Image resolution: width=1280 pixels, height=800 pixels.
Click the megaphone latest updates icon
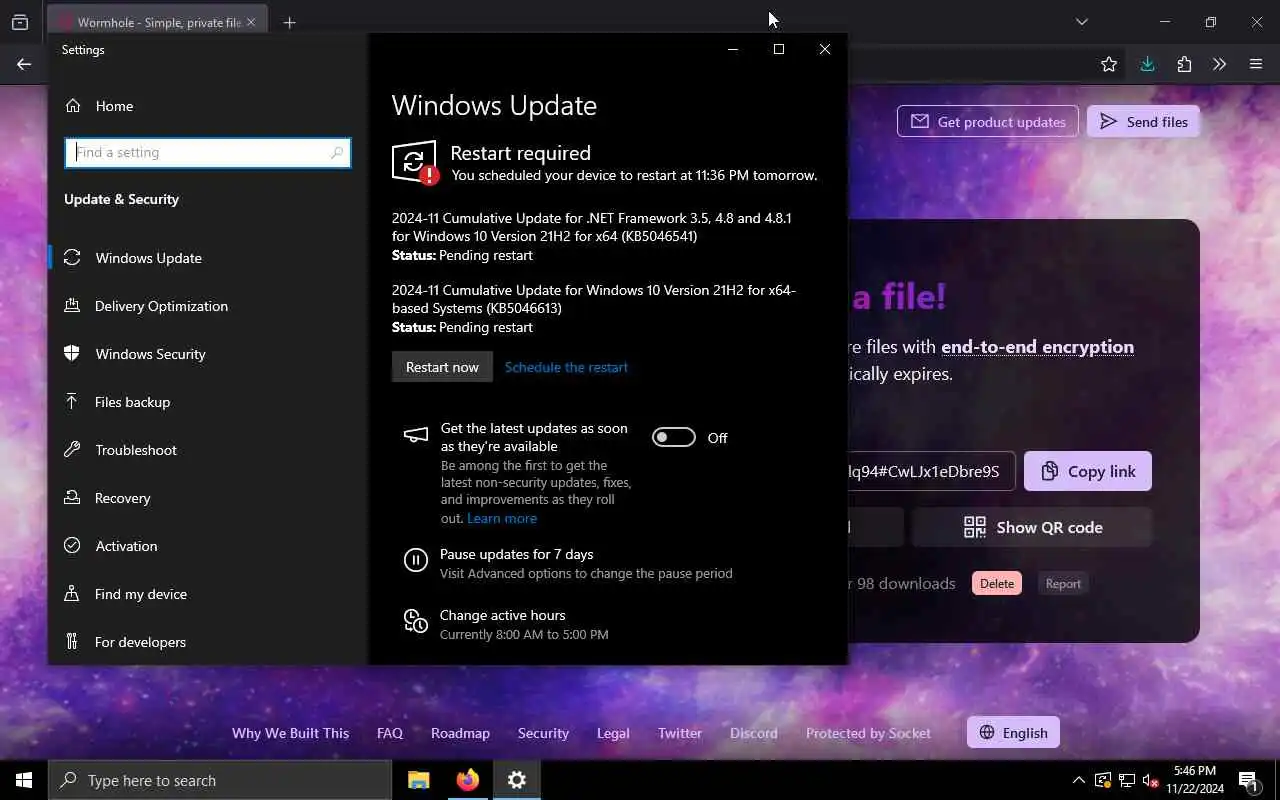point(415,434)
